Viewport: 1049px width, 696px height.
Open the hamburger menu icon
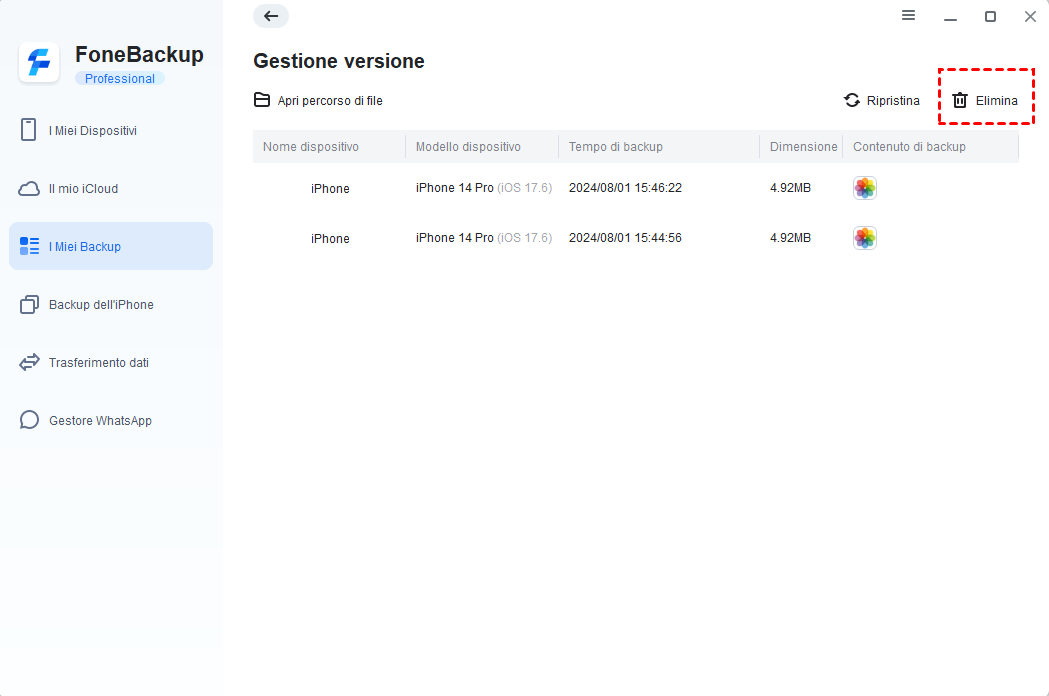[x=908, y=16]
